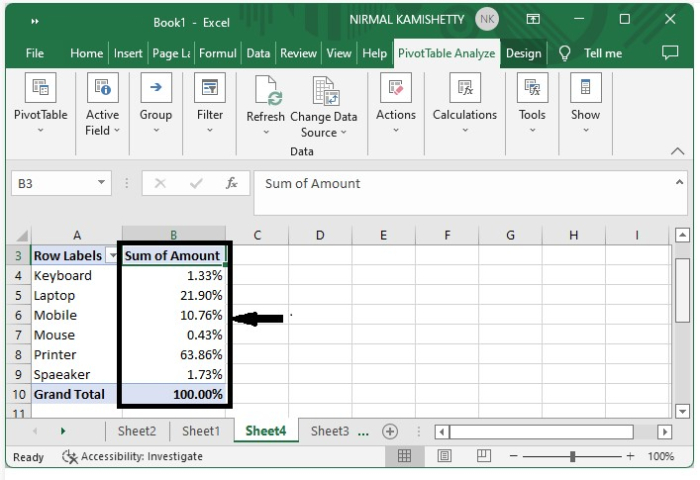Screen dimensions: 700x480
Task: Select the Printer cell
Action: (76, 355)
